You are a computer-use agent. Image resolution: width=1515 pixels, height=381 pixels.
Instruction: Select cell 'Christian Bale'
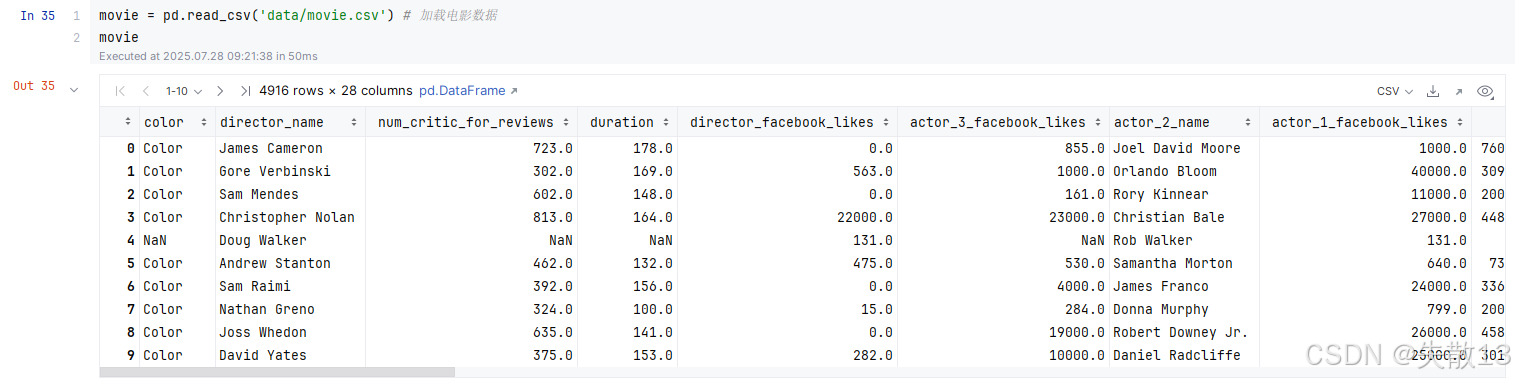(1169, 217)
